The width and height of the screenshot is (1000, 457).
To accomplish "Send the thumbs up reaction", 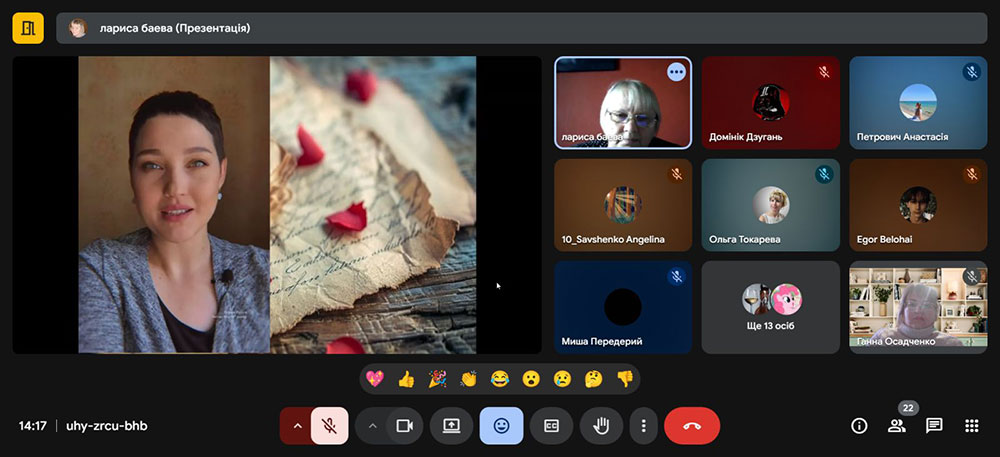I will [x=406, y=379].
